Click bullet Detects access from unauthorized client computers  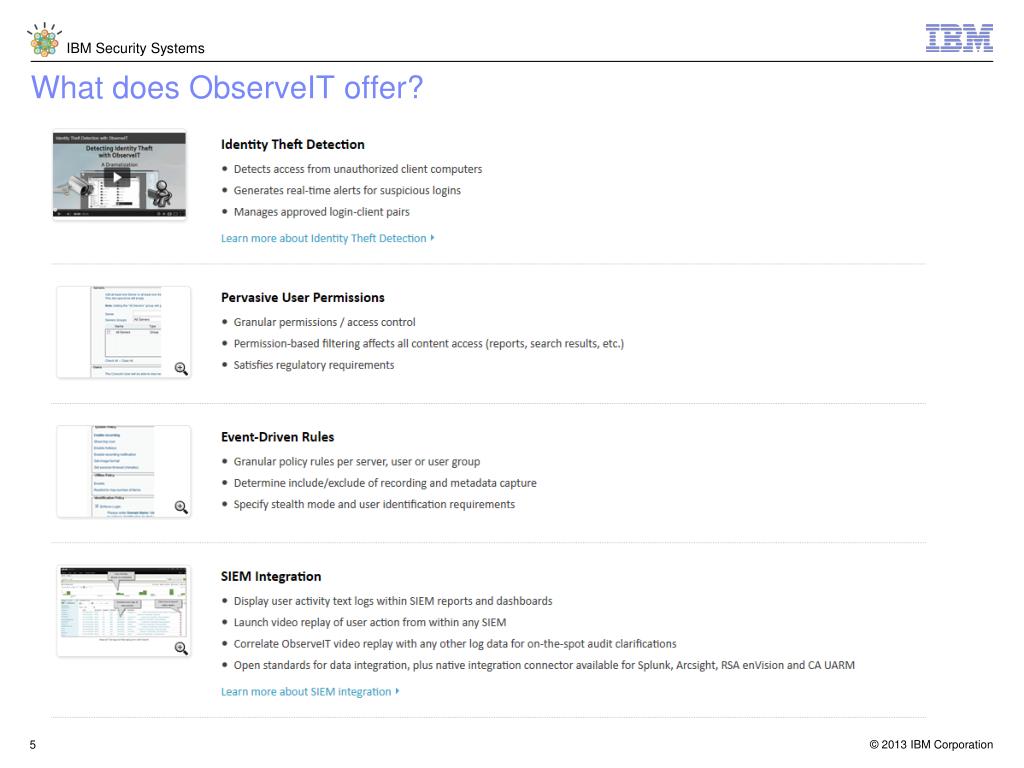358,169
